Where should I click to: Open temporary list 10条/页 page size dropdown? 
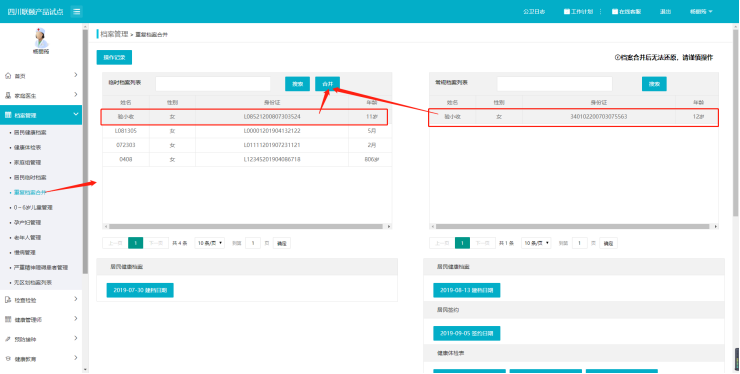[x=210, y=243]
